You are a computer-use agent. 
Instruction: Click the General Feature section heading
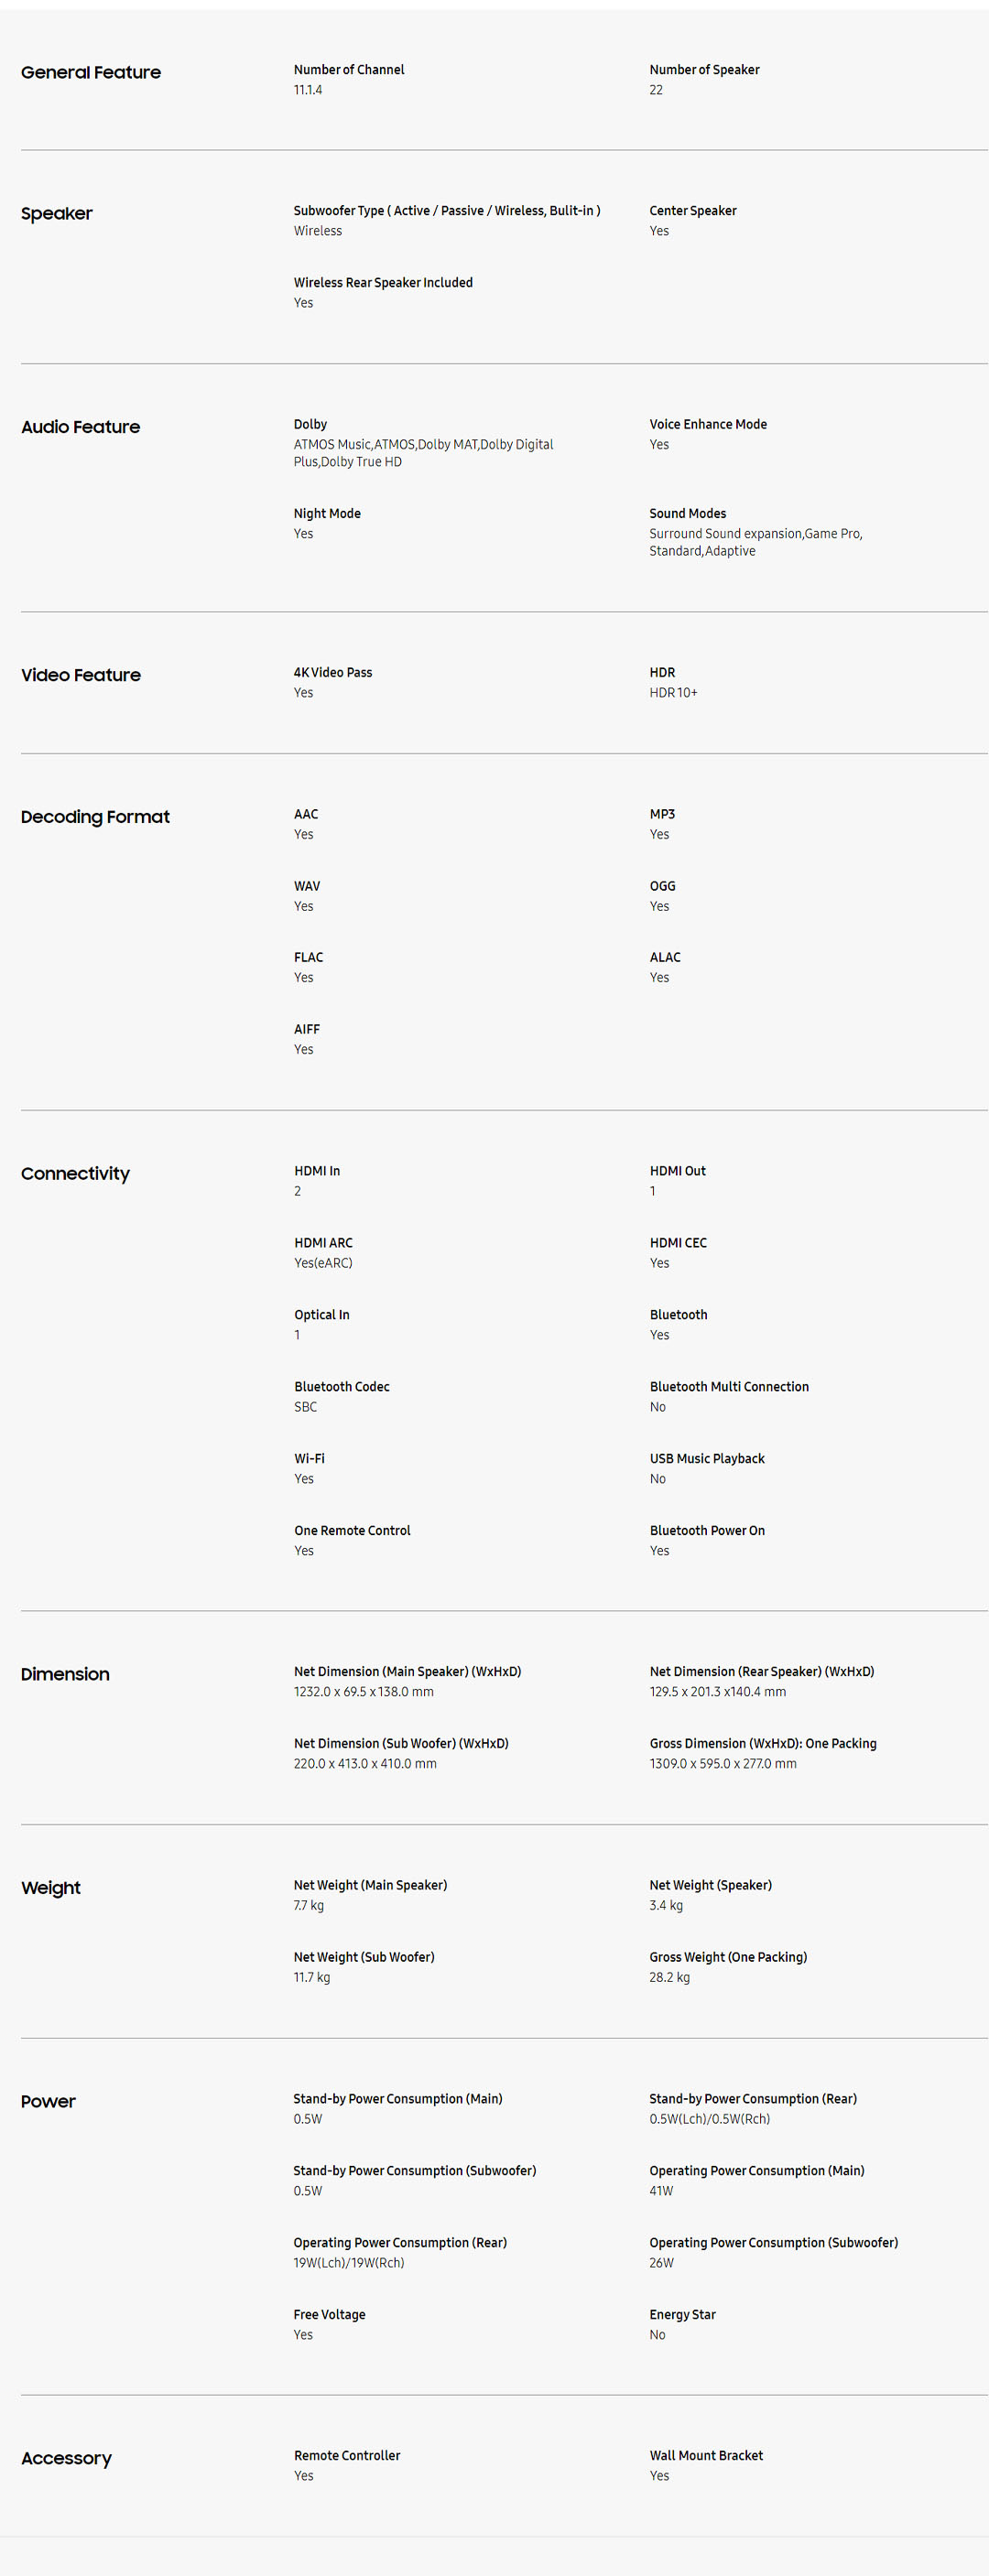point(91,72)
